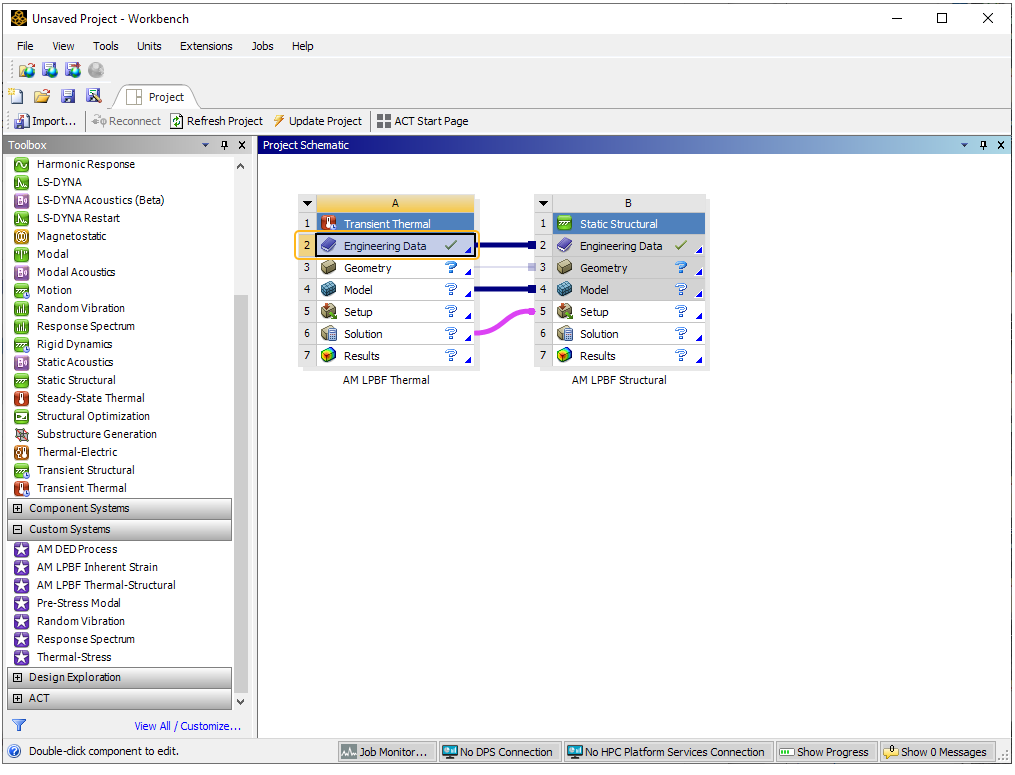Toggle auto-hide pin on Project Schematic
This screenshot has width=1015, height=775.
click(x=981, y=144)
